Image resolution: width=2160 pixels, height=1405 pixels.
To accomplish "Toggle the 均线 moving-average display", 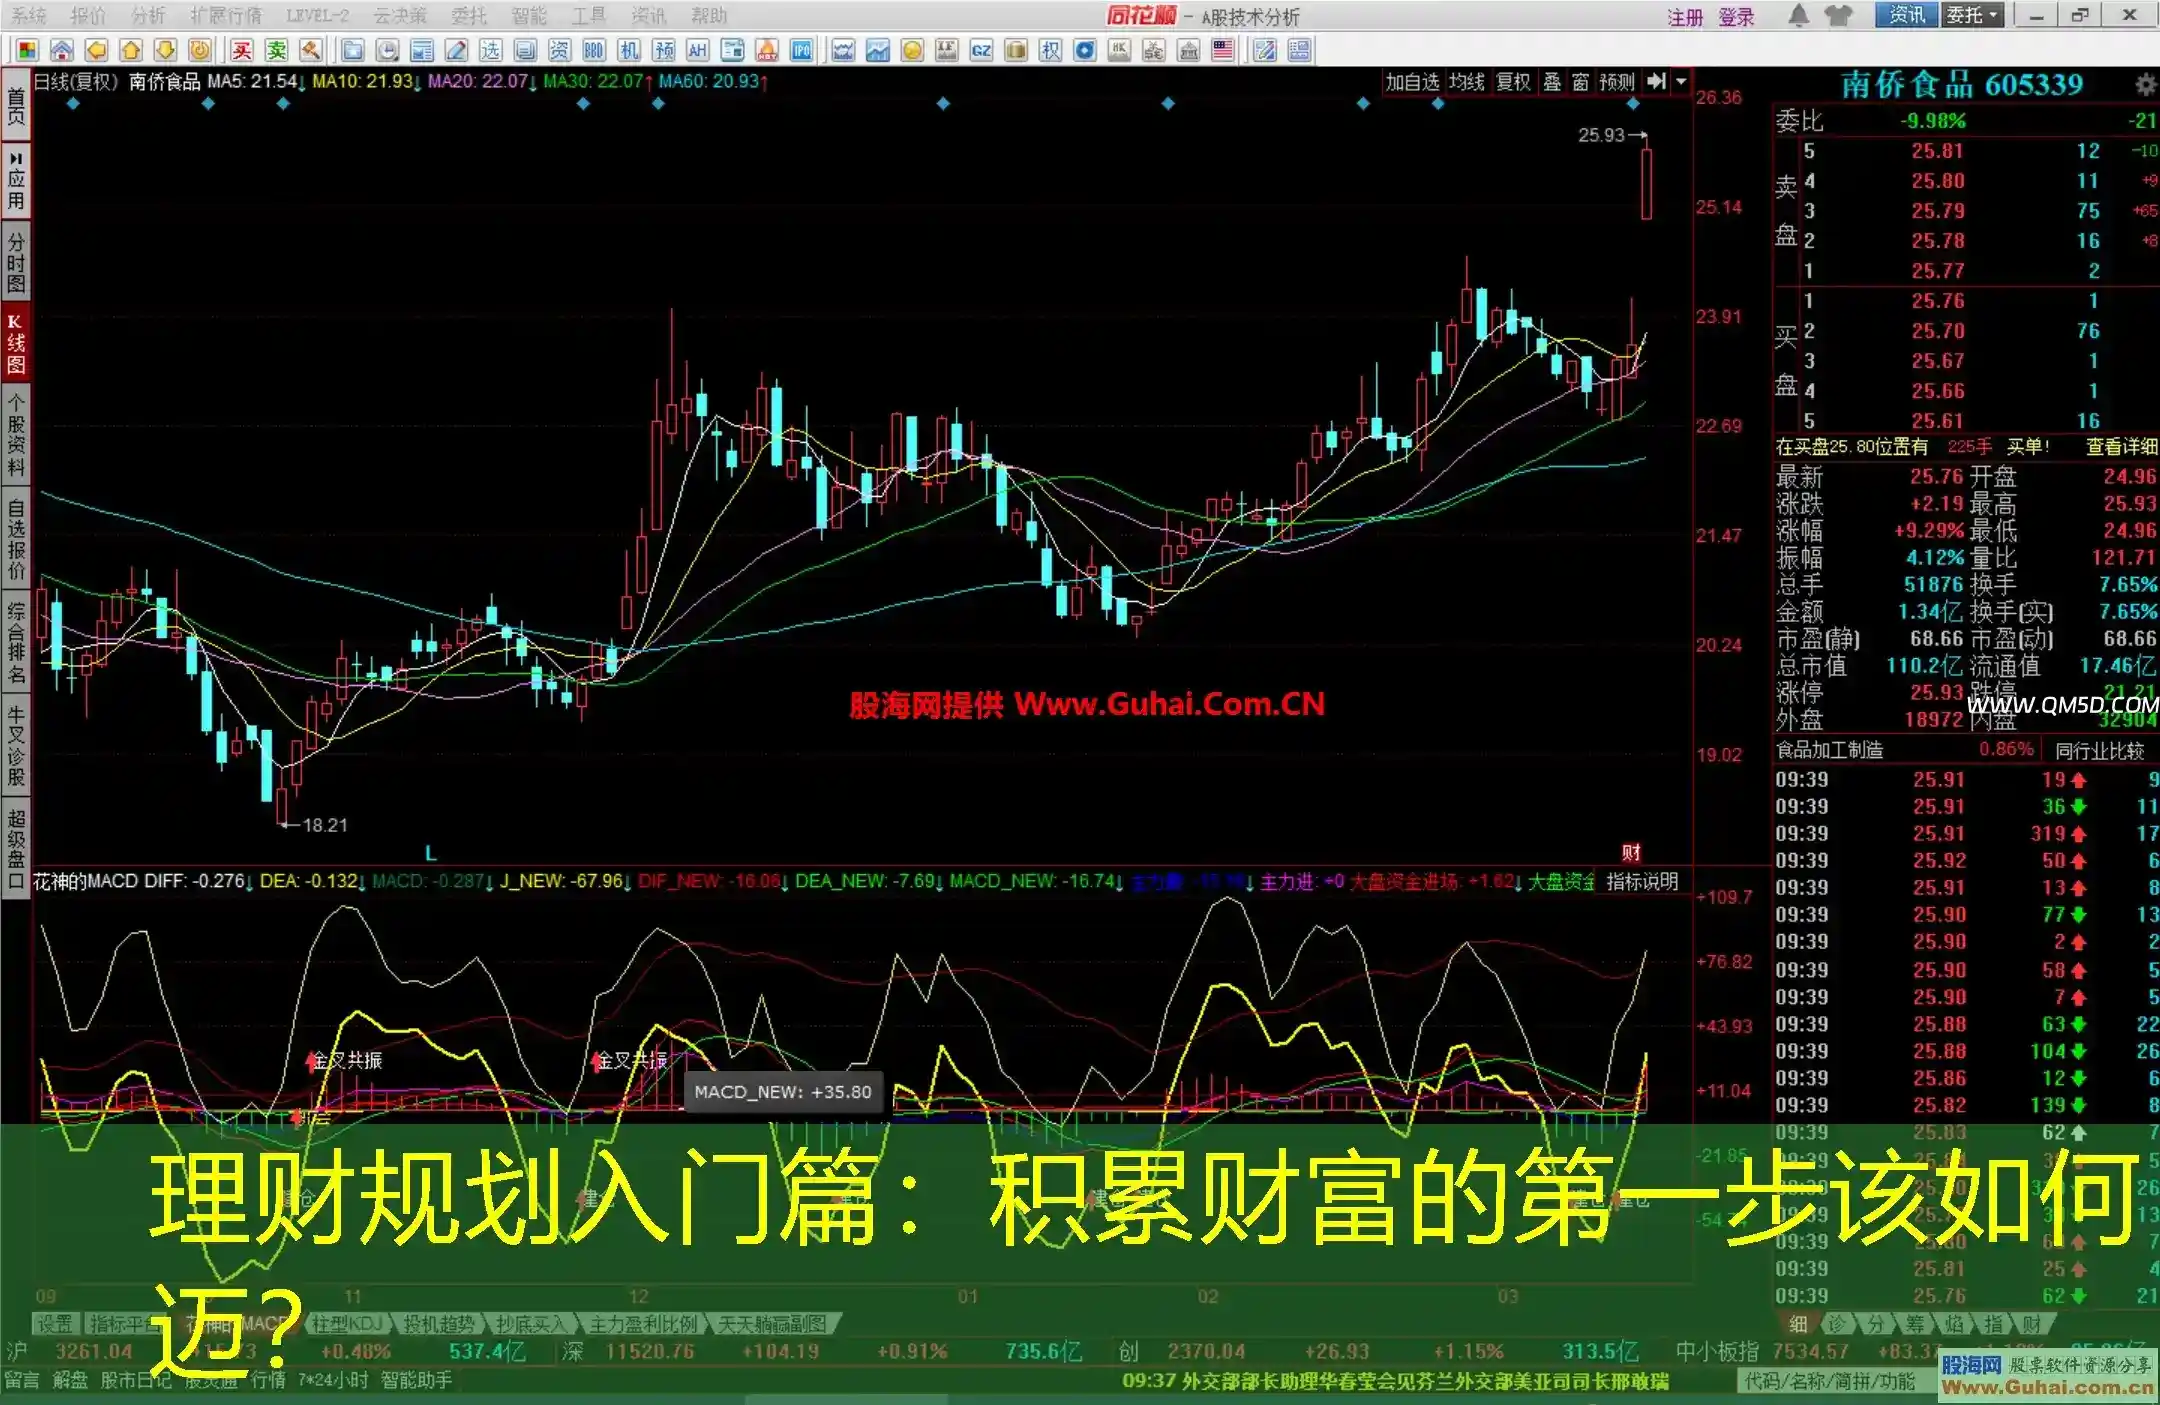I will point(1467,82).
